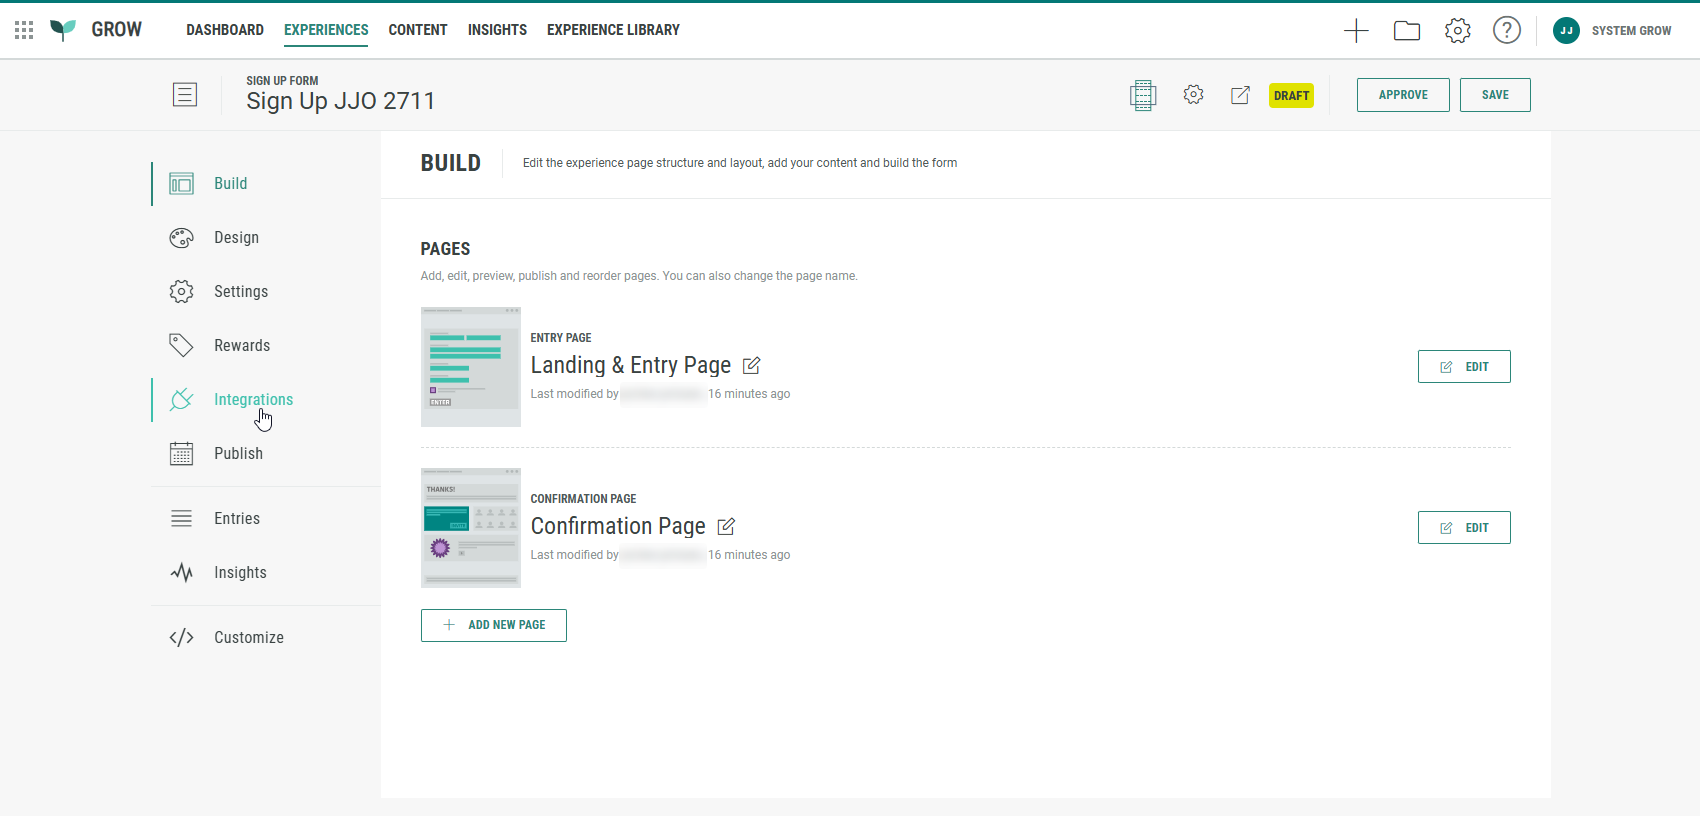The height and width of the screenshot is (816, 1700).
Task: Click the calendar schedule icon near Draft
Action: point(1143,95)
